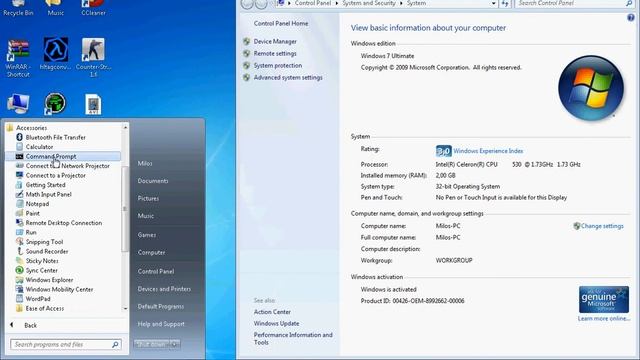Click the shield icon beside Remote settings
Viewport: 640px width, 360px height.
[247, 53]
